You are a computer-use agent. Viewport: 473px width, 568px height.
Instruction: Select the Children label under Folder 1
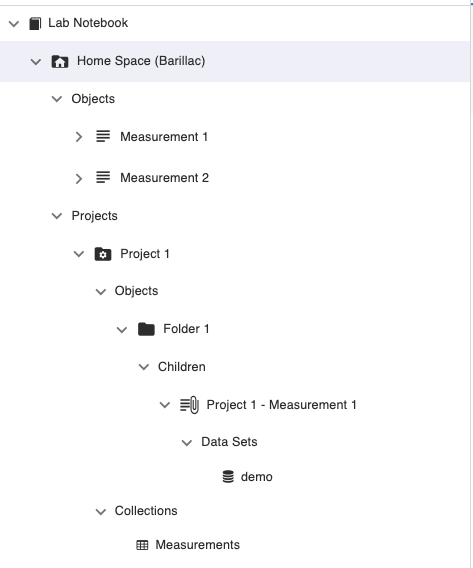(x=182, y=367)
